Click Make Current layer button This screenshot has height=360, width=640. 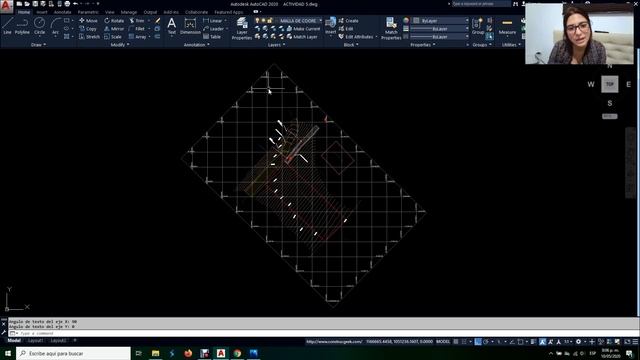pos(303,29)
